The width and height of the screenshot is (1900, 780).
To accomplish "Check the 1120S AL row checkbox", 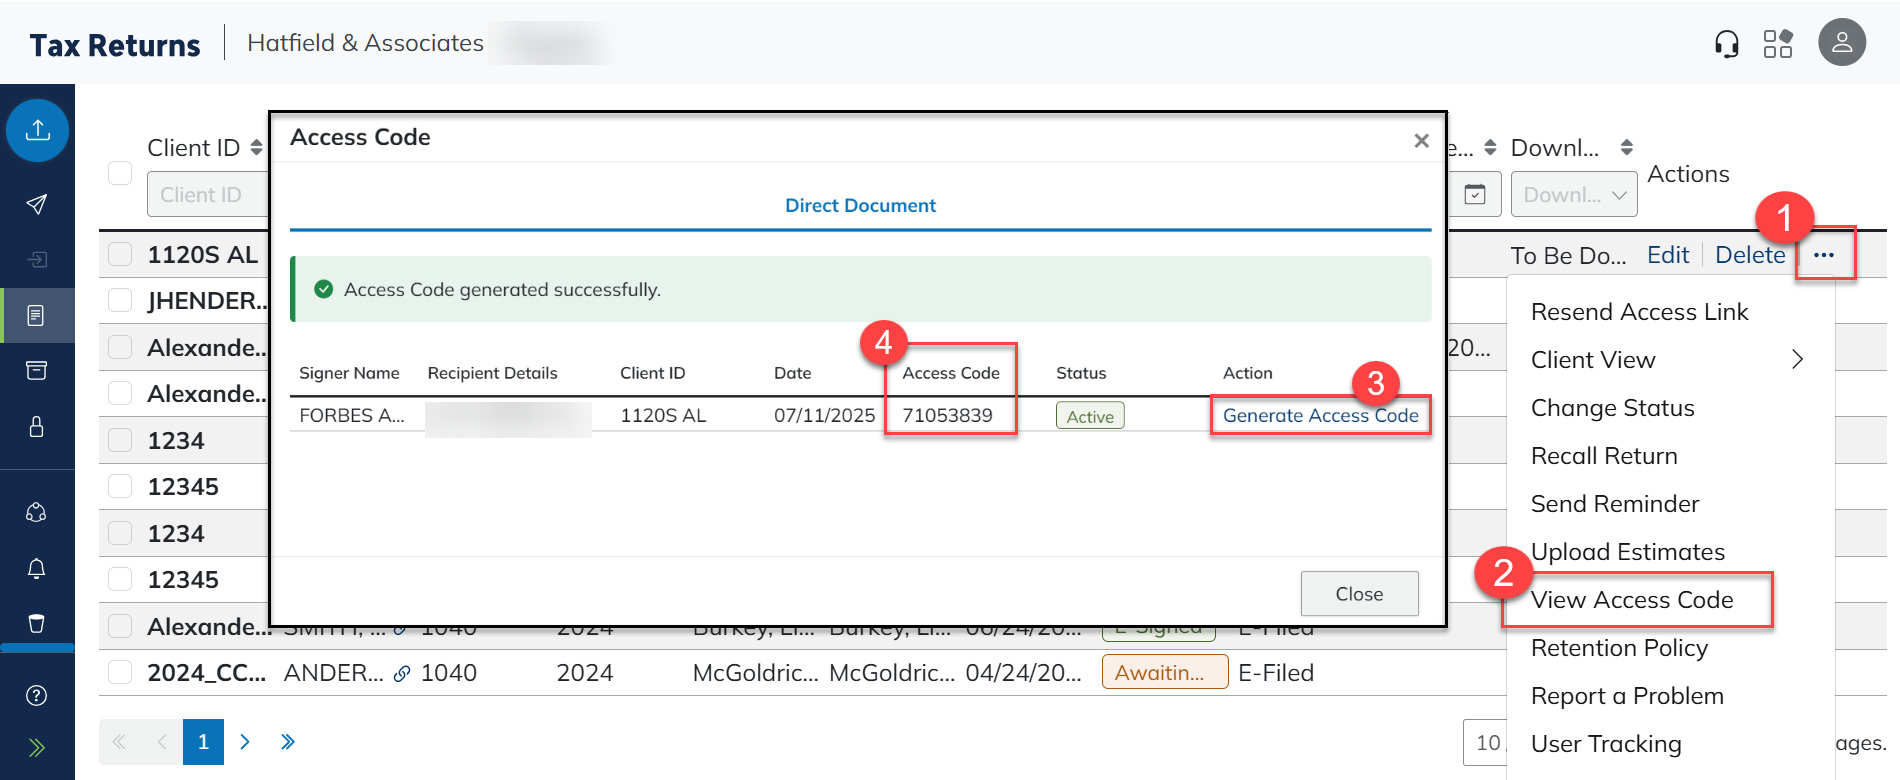I will tap(120, 254).
